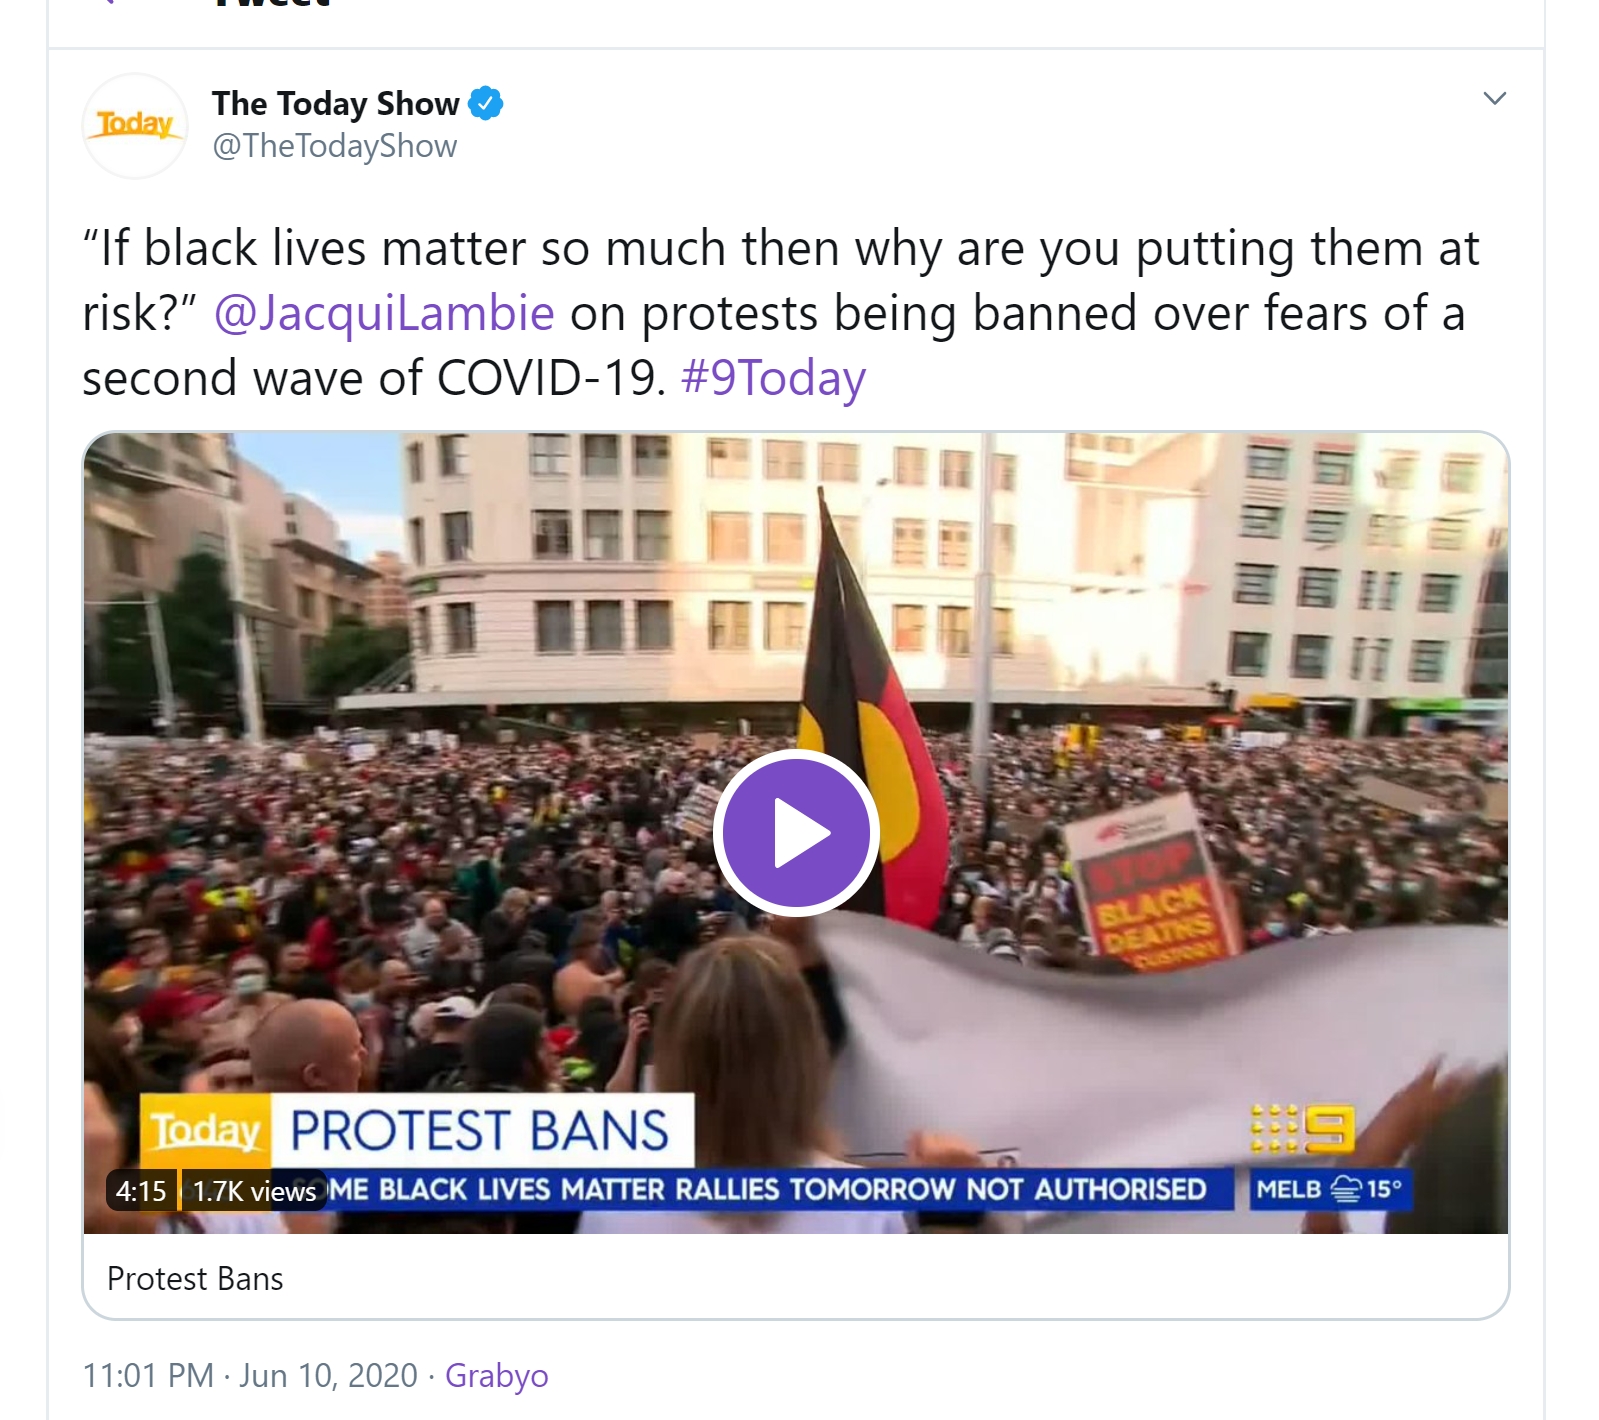This screenshot has width=1599, height=1420.
Task: Open the @TheTodayShow handle link
Action: [x=334, y=146]
